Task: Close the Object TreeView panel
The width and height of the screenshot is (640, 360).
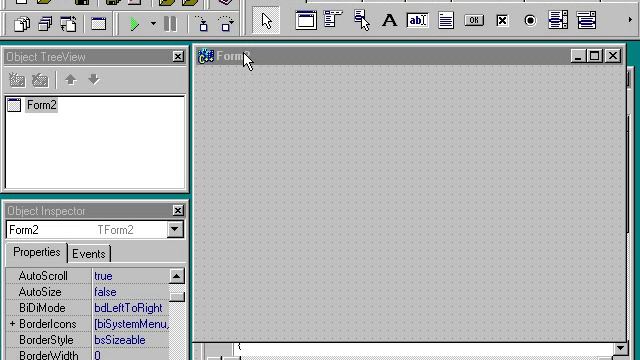Action: [x=178, y=56]
